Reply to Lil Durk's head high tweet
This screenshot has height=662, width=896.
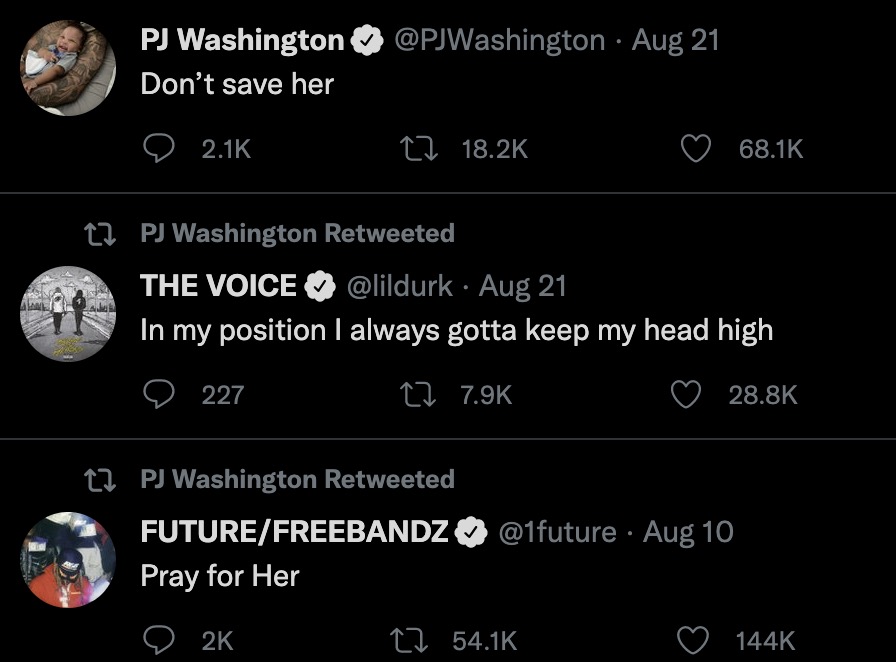(161, 395)
